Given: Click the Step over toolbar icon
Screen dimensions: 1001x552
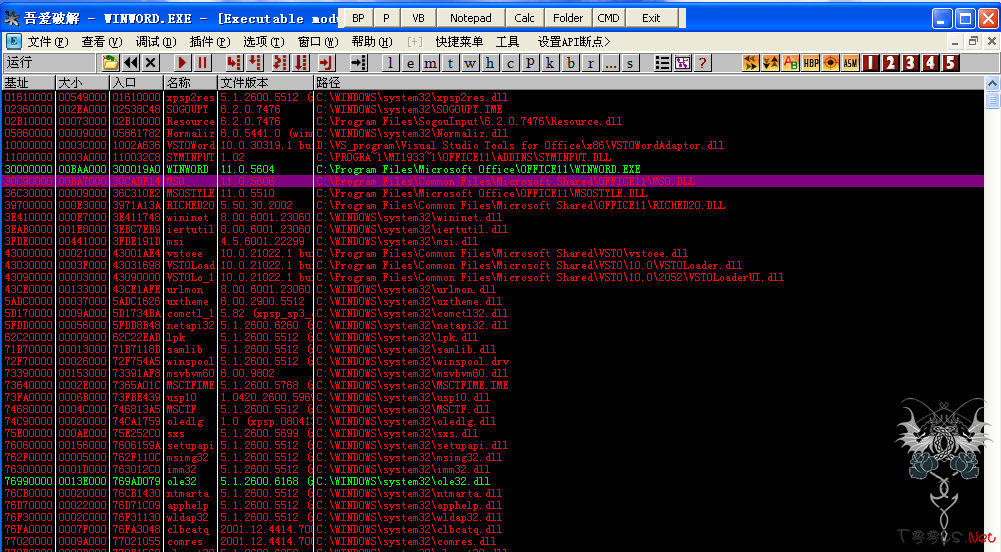Looking at the screenshot, I should pyautogui.click(x=255, y=63).
